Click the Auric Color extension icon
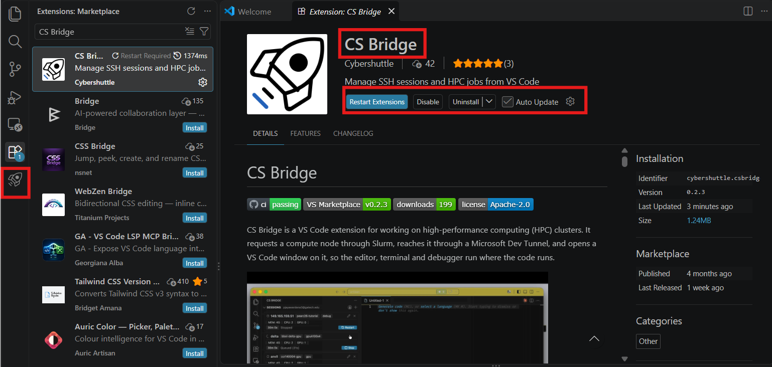Viewport: 772px width, 367px height. [x=53, y=340]
